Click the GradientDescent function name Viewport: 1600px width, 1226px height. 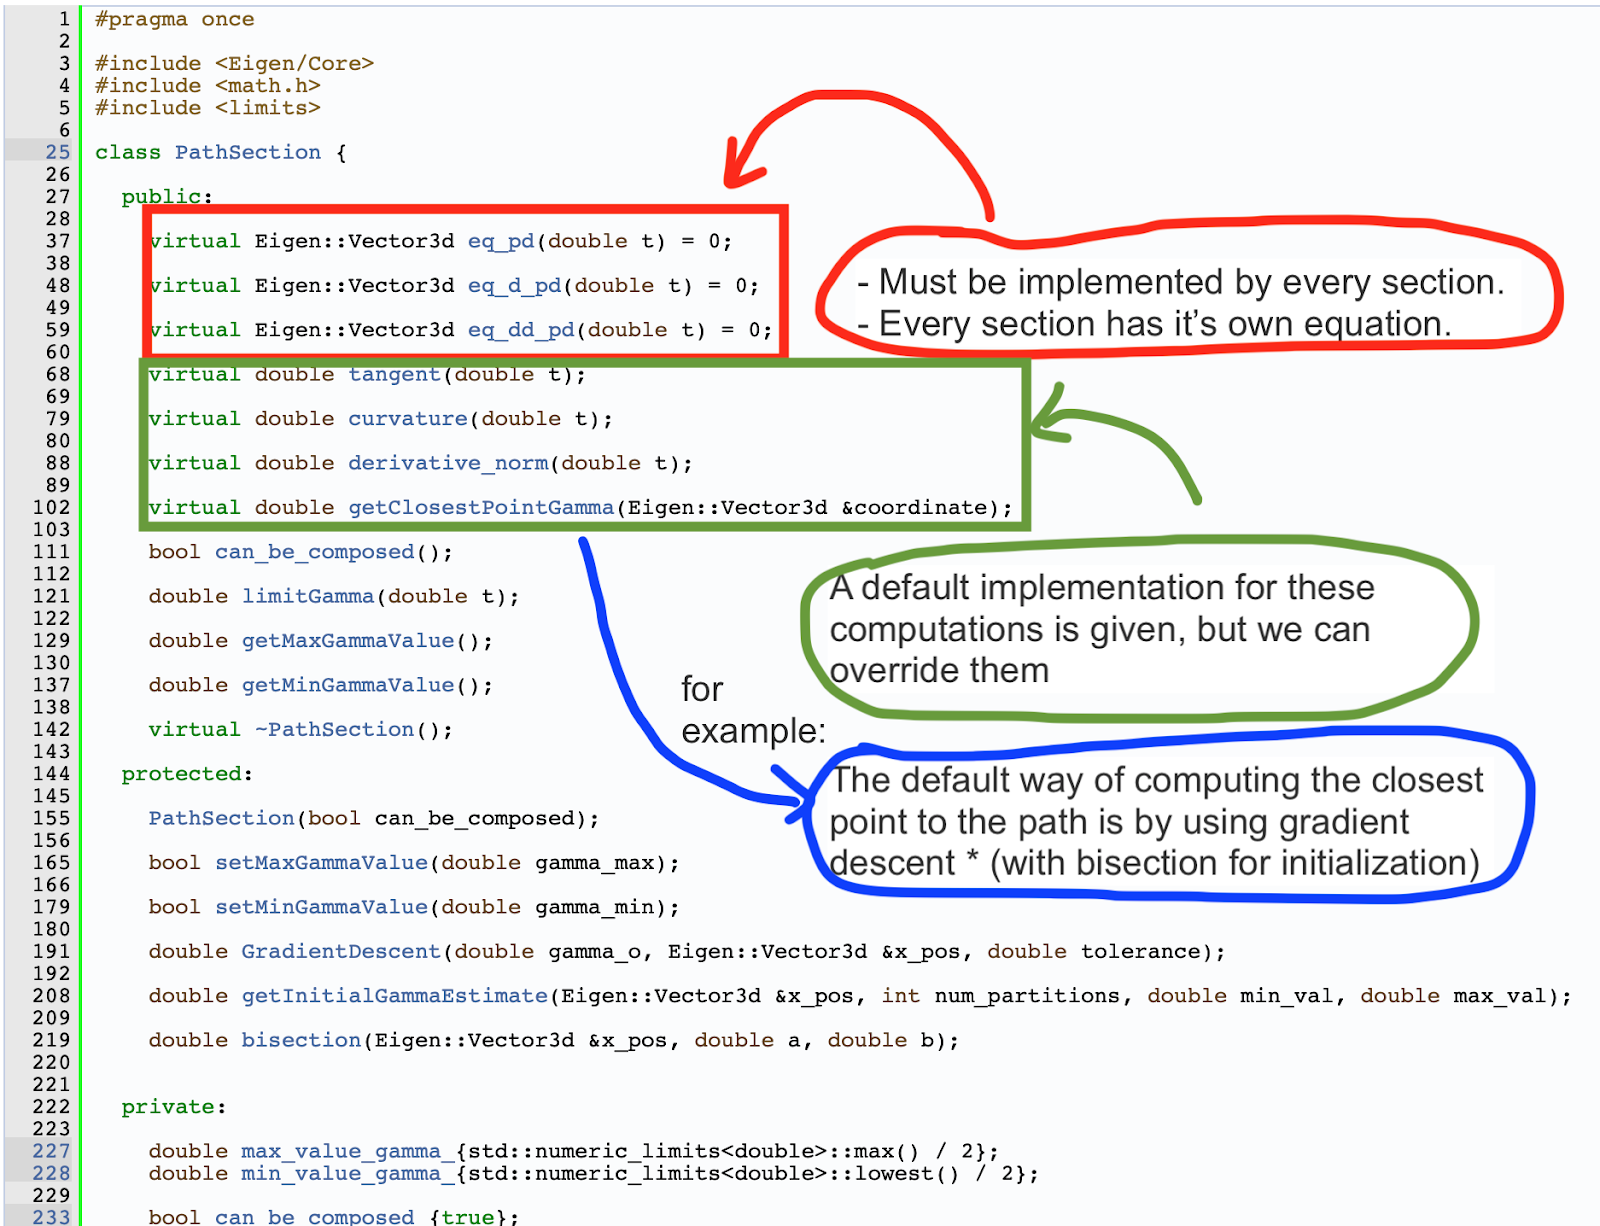(x=341, y=951)
